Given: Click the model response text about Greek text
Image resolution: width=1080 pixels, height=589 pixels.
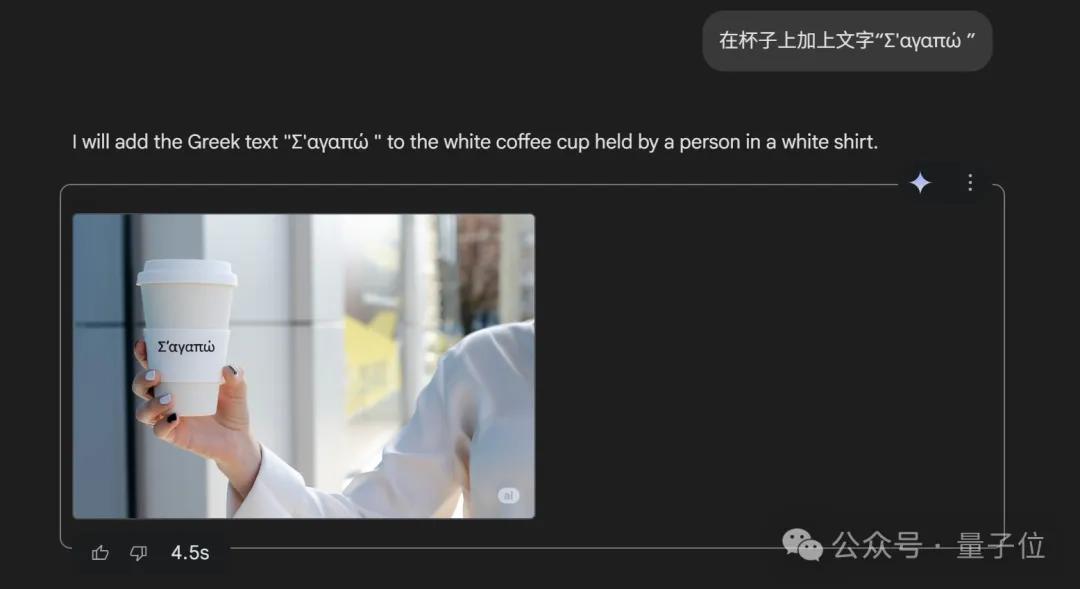Looking at the screenshot, I should (x=475, y=142).
